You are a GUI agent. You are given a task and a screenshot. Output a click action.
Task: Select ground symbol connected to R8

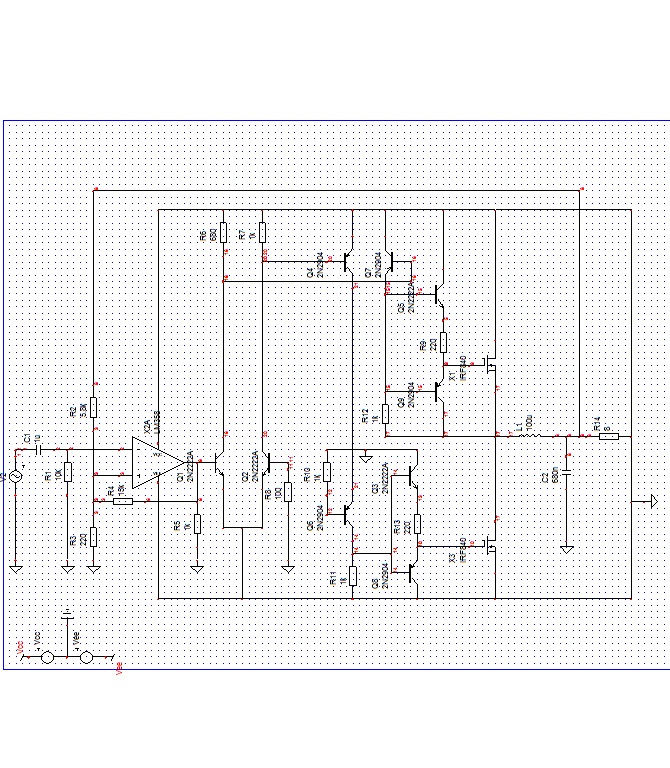pos(288,570)
